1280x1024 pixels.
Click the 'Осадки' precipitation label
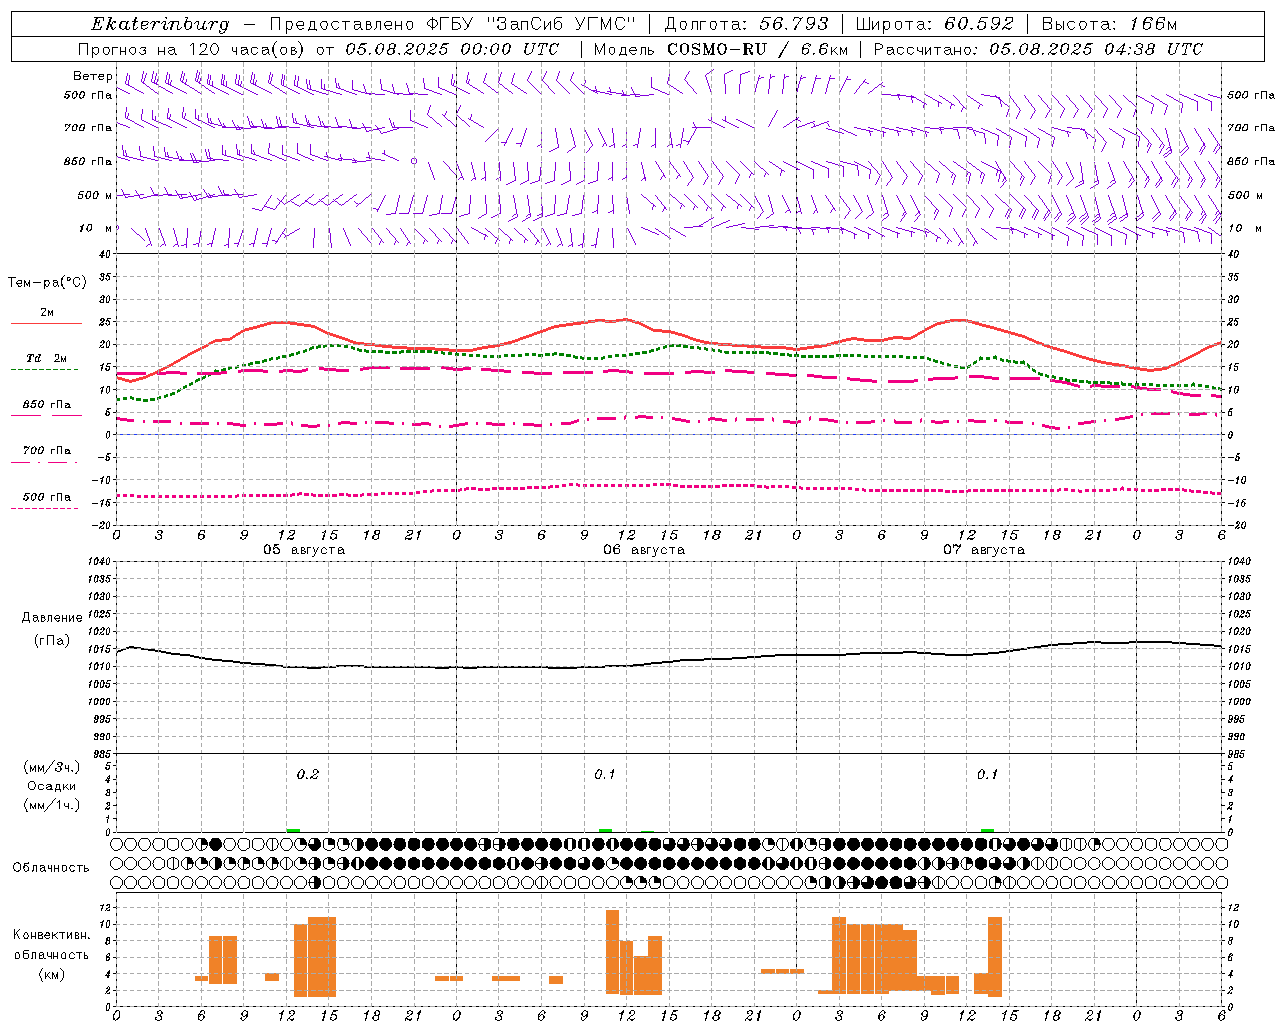click(52, 786)
